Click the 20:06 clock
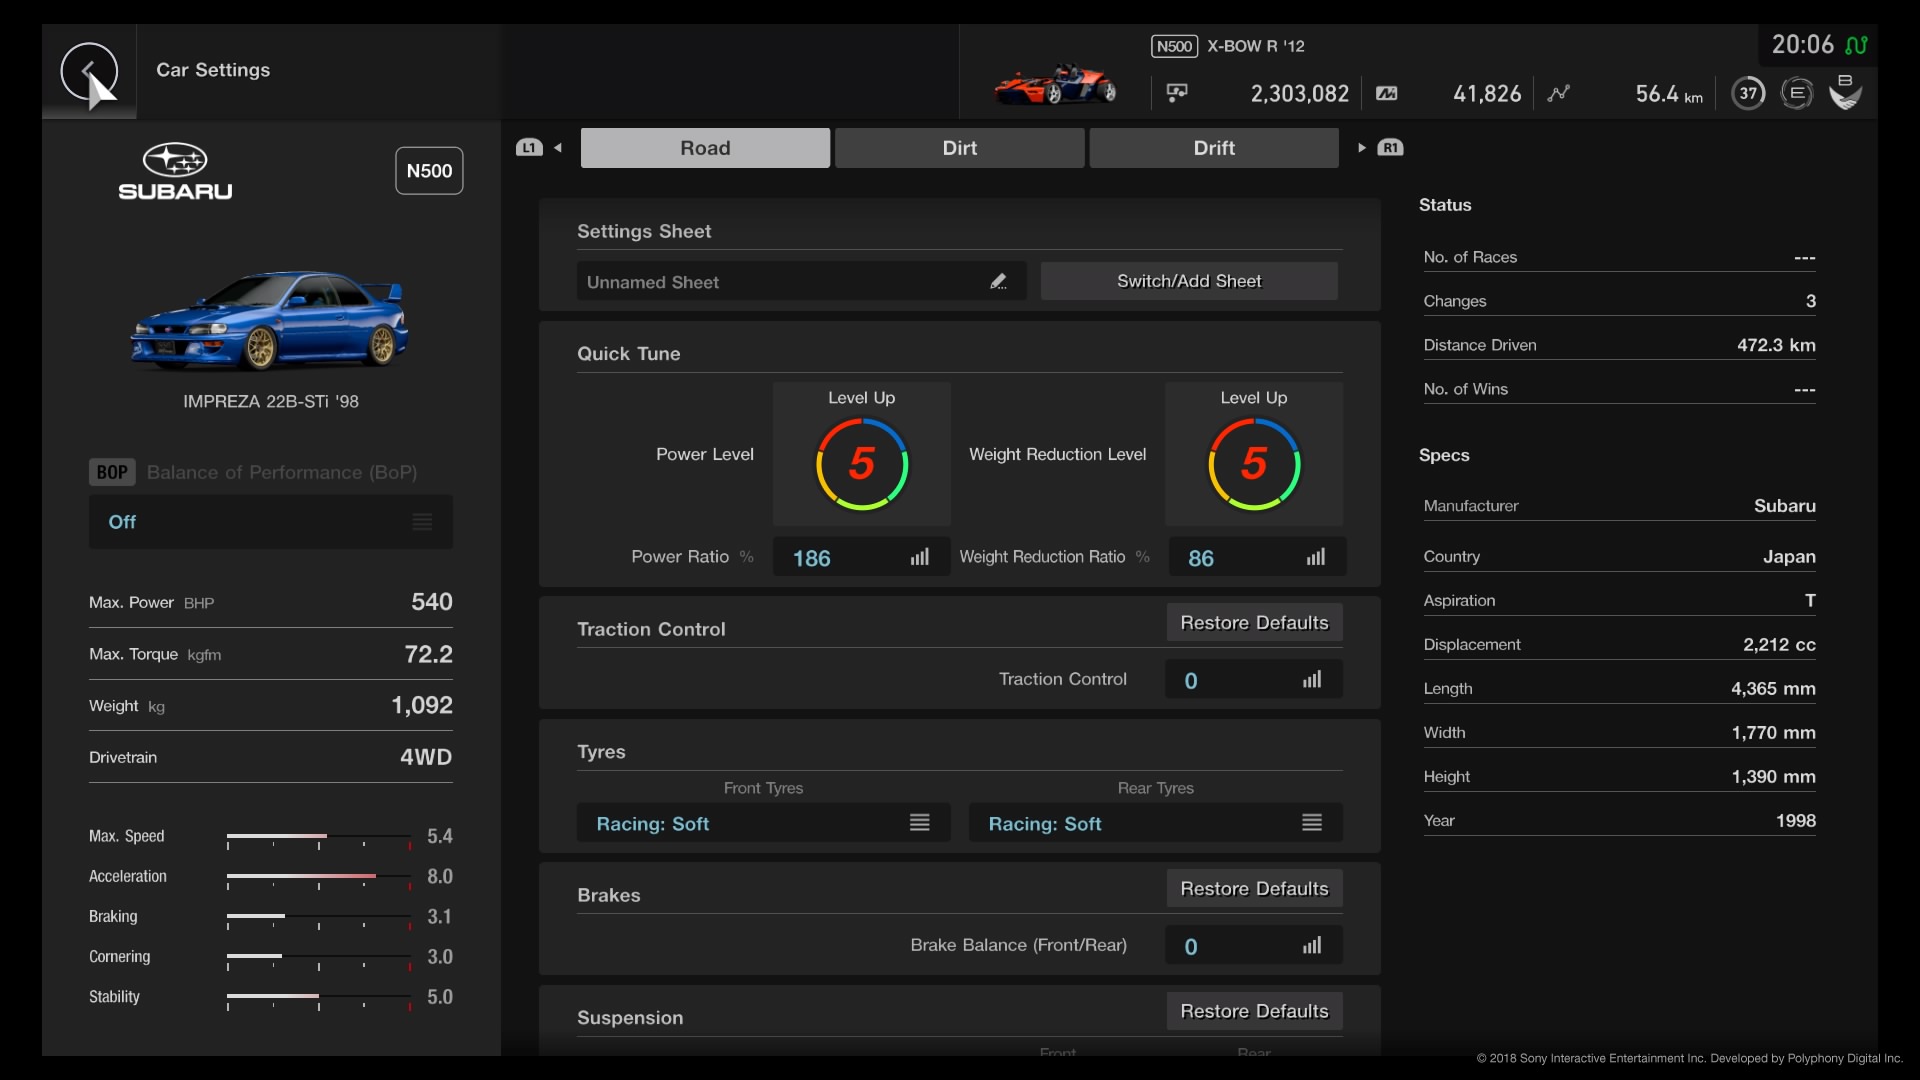Screen dimensions: 1920x1080 [x=1803, y=45]
